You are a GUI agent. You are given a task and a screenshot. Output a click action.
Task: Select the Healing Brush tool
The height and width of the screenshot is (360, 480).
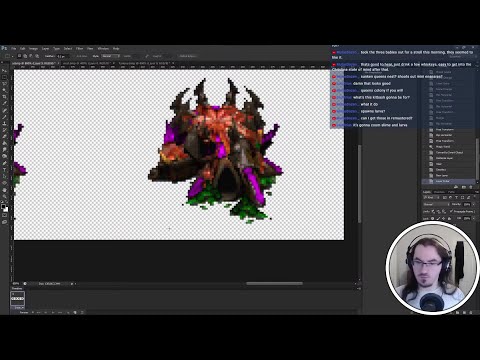(5, 110)
